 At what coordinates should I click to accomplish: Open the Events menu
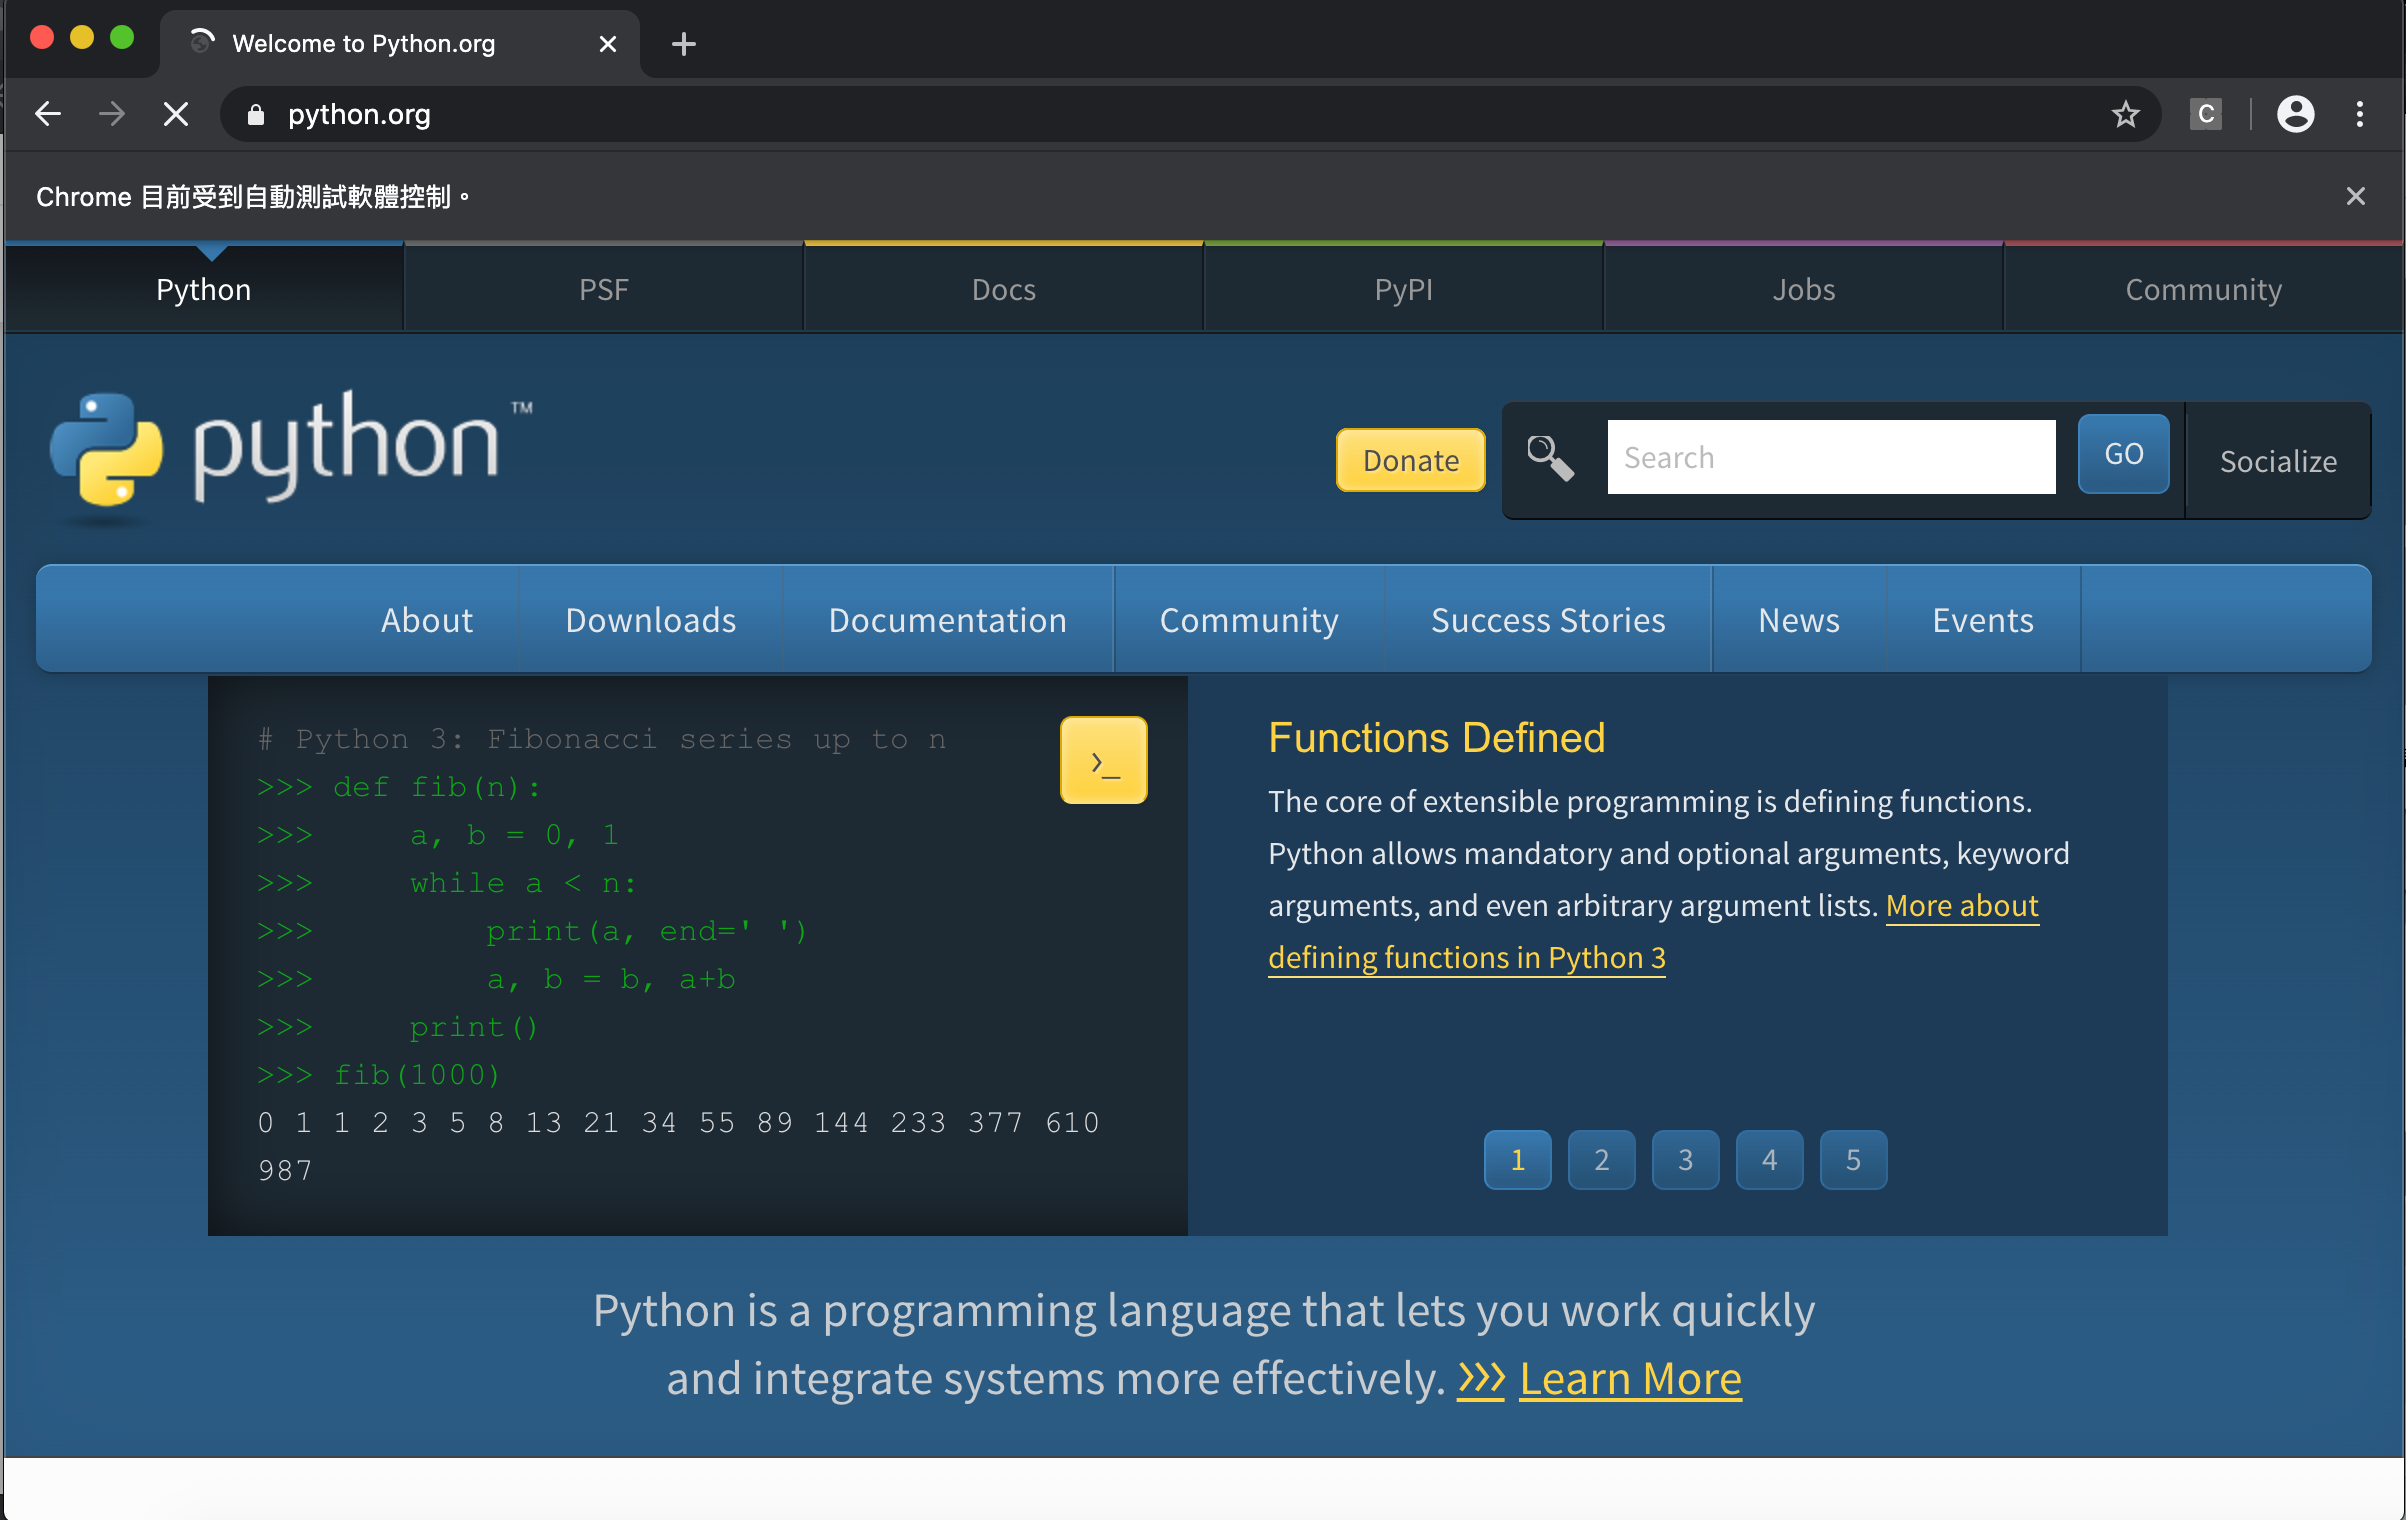(x=1983, y=620)
